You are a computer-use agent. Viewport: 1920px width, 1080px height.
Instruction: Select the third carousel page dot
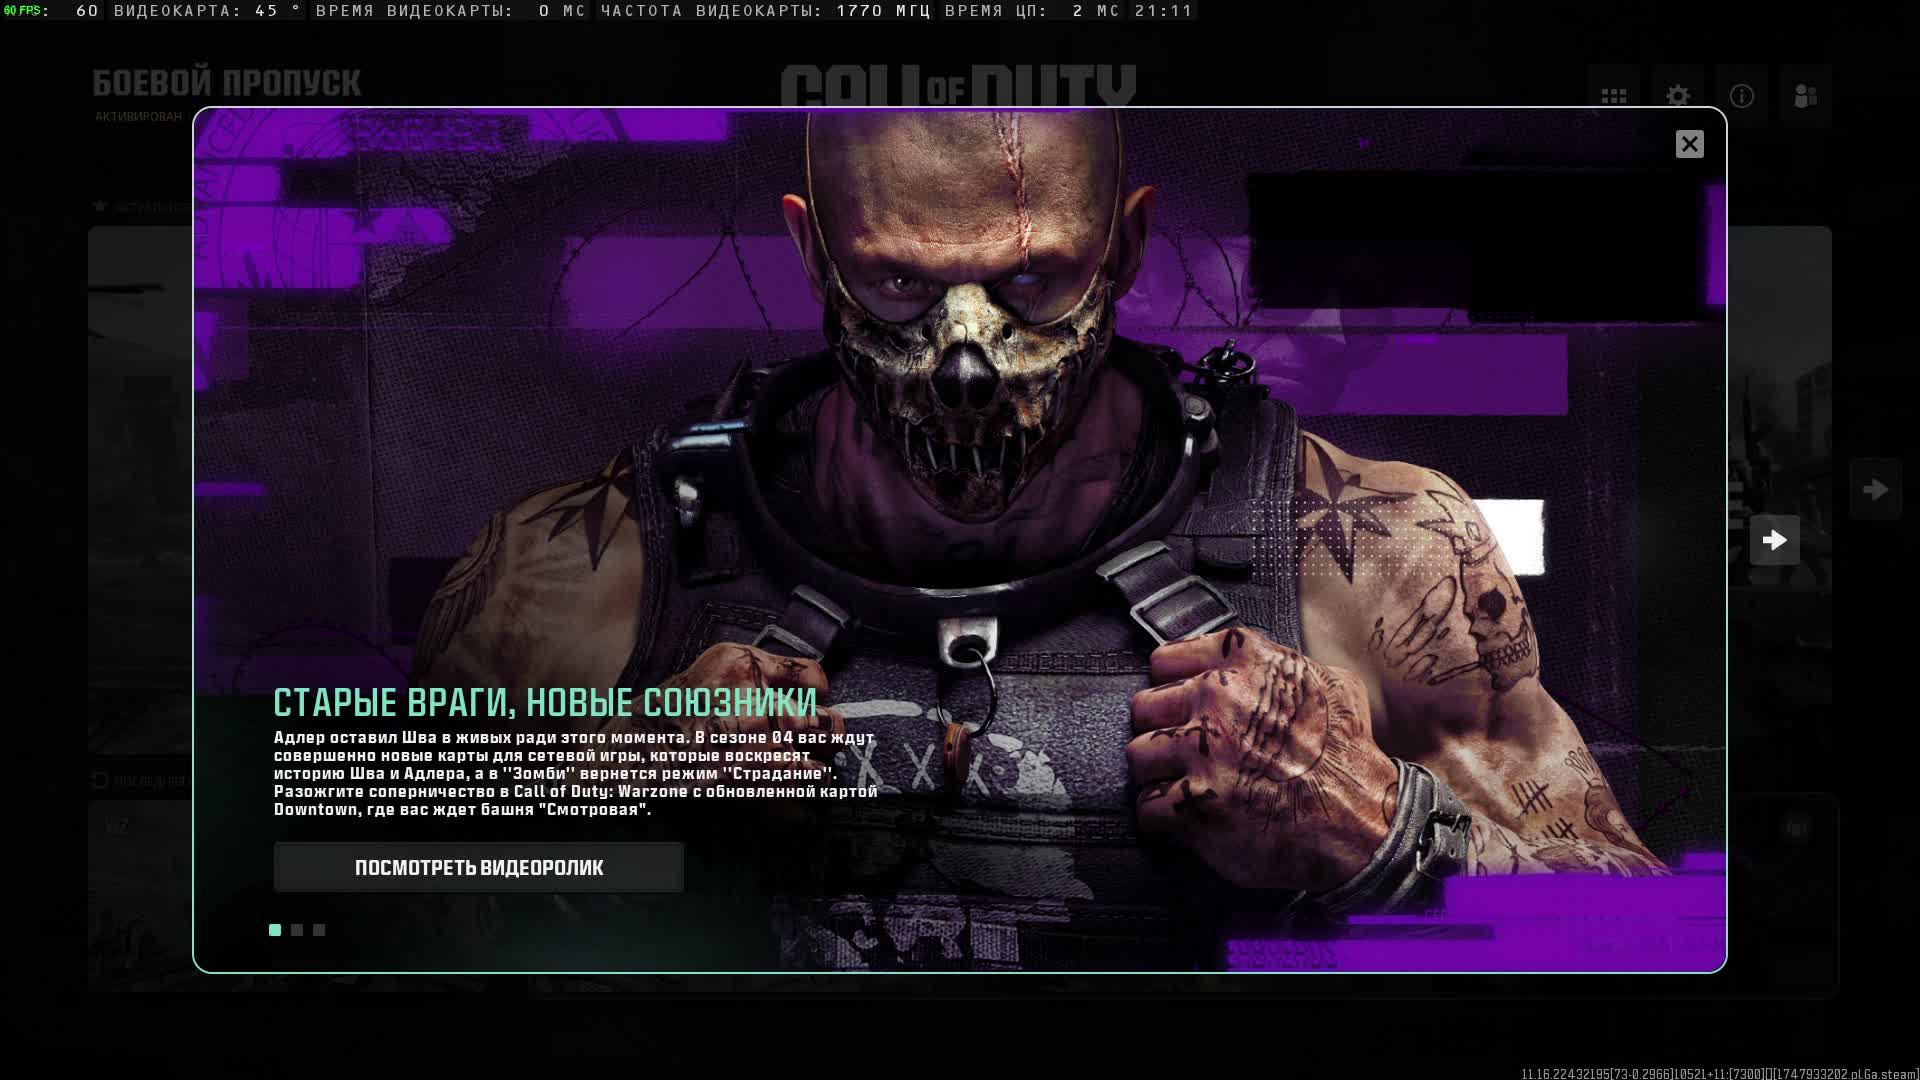pyautogui.click(x=319, y=930)
